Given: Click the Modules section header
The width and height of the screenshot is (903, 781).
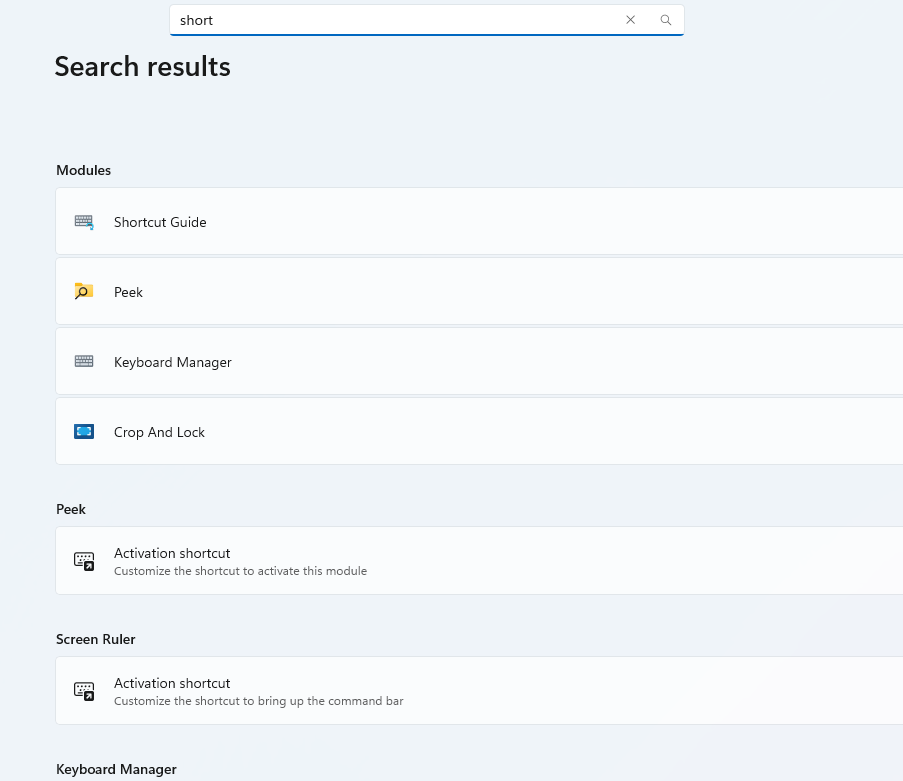Looking at the screenshot, I should 83,170.
